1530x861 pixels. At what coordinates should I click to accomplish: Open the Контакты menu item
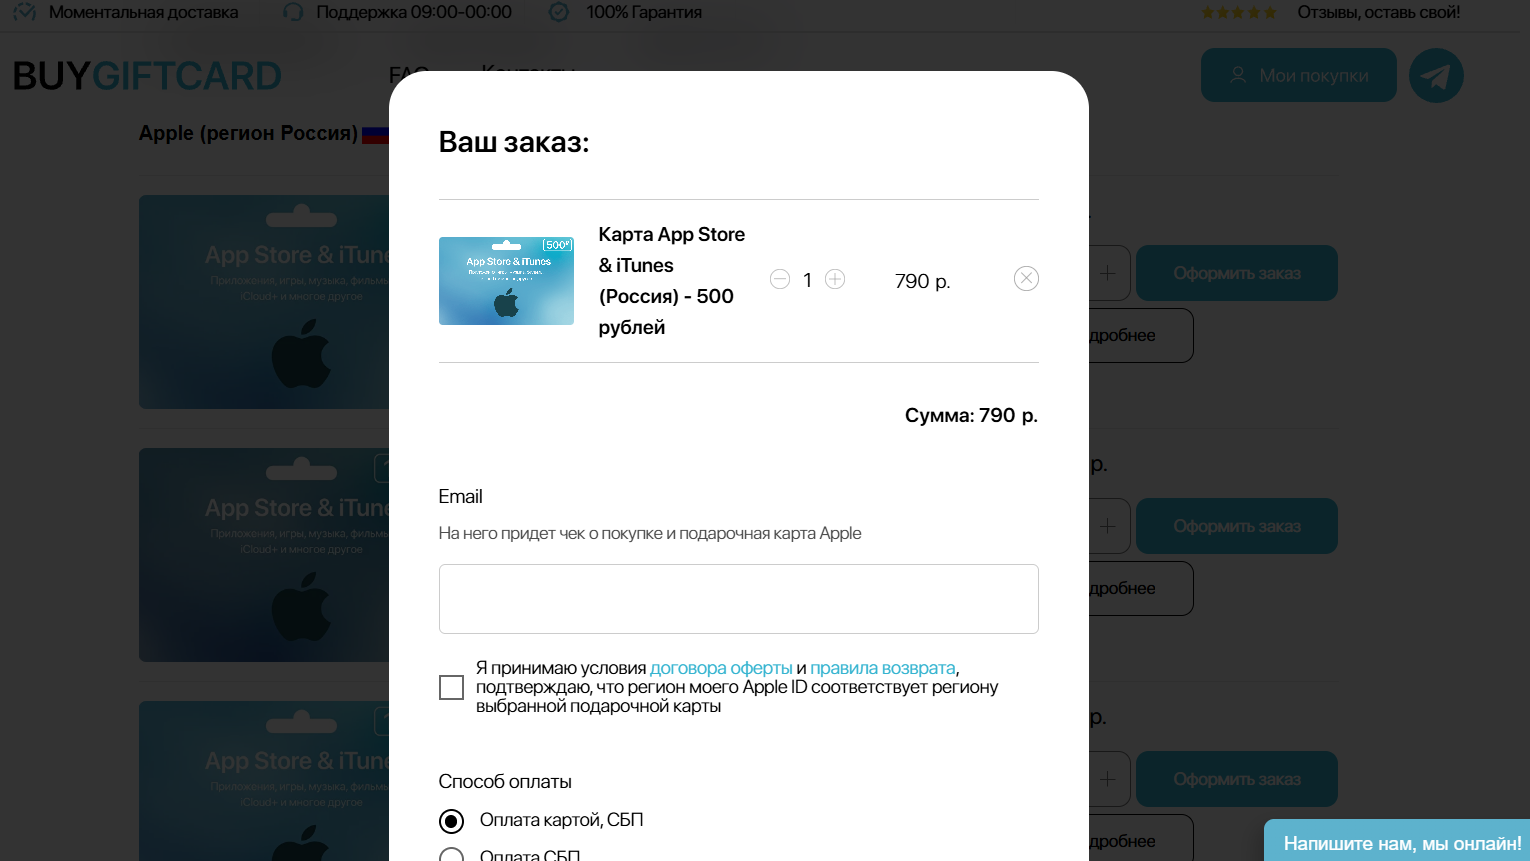pos(529,74)
